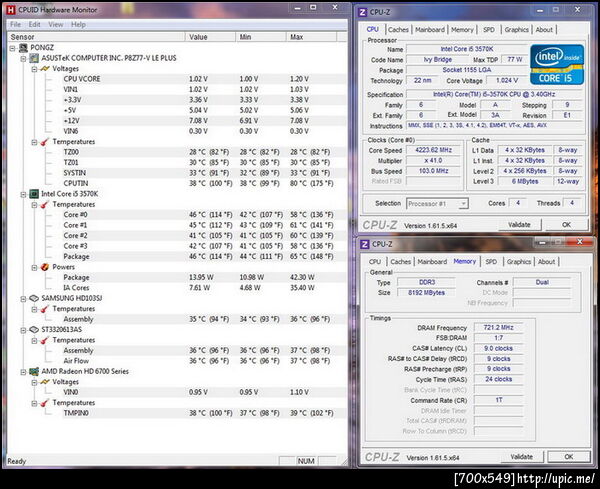
Task: Select the CPUTIN temperature row
Action: click(198, 184)
